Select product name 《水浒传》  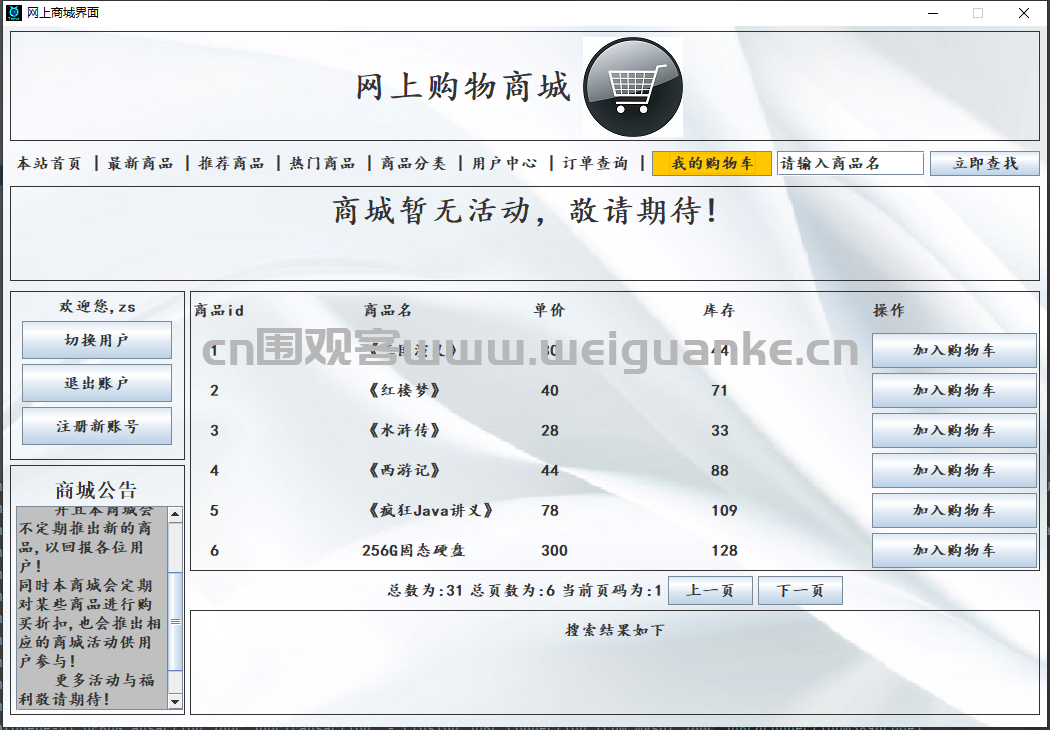point(404,431)
